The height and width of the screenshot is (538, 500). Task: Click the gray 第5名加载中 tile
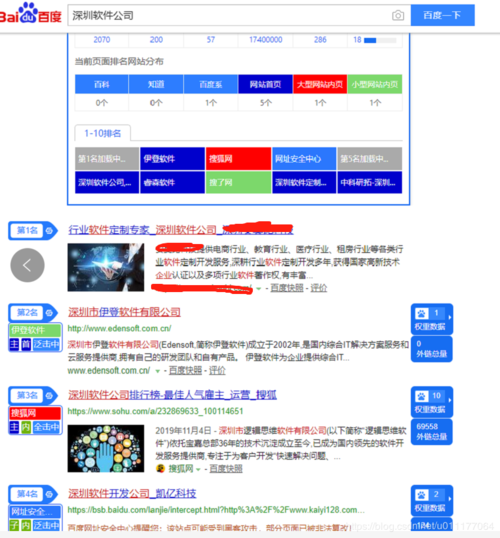pyautogui.click(x=370, y=159)
